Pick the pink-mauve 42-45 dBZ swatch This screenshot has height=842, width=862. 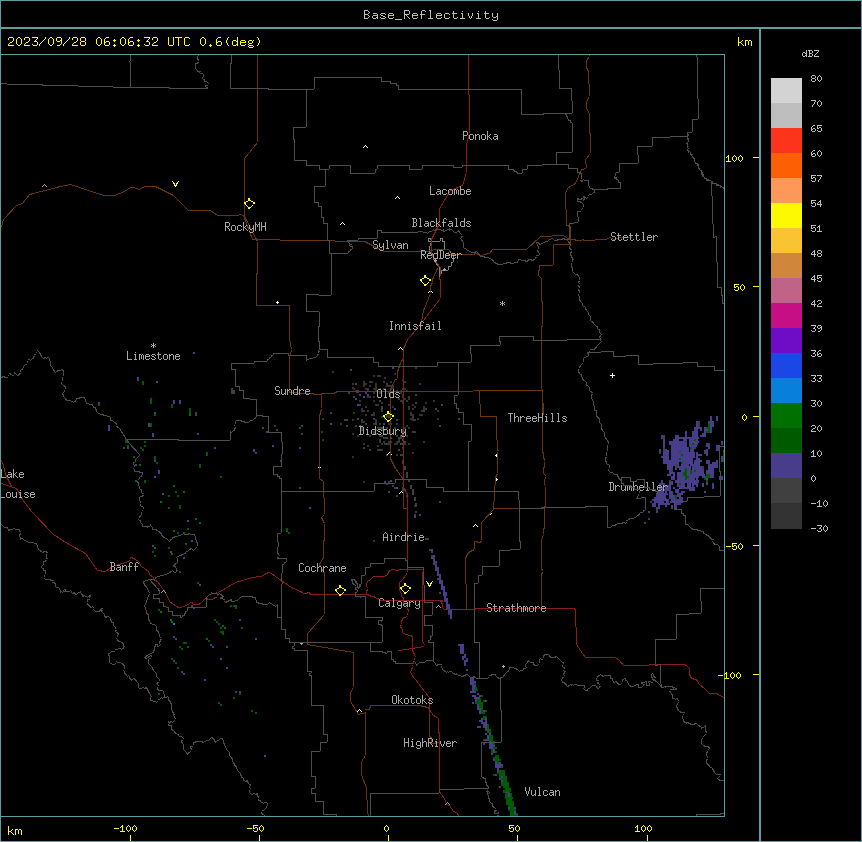coord(786,290)
